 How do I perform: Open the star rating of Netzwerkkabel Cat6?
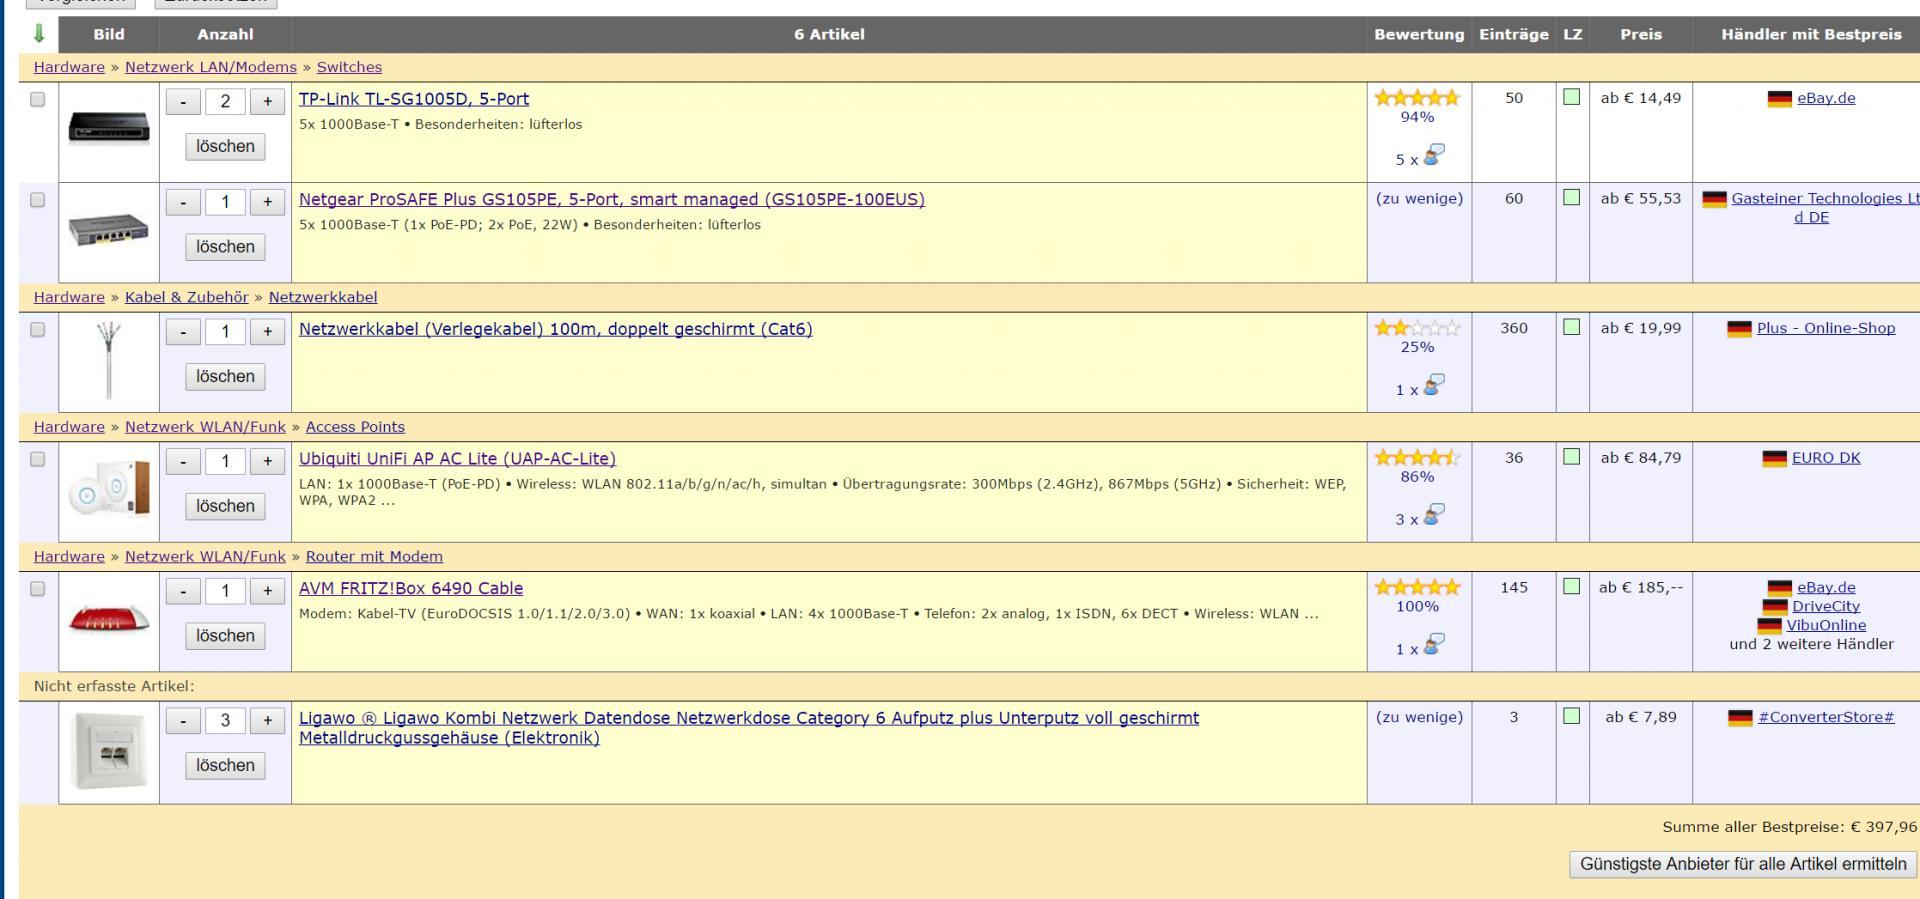(x=1417, y=328)
